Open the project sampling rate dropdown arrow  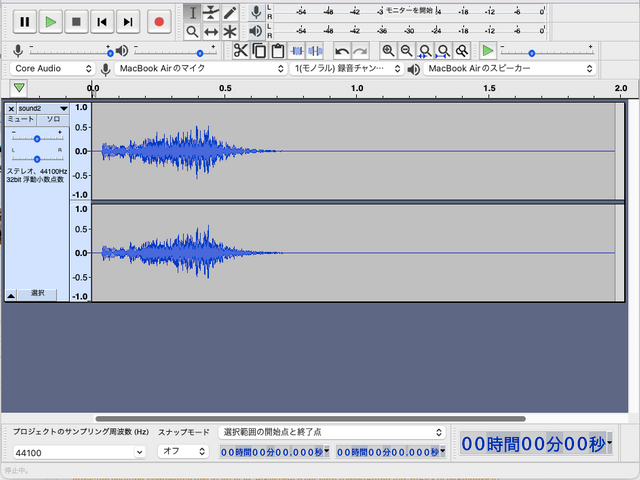(x=140, y=452)
